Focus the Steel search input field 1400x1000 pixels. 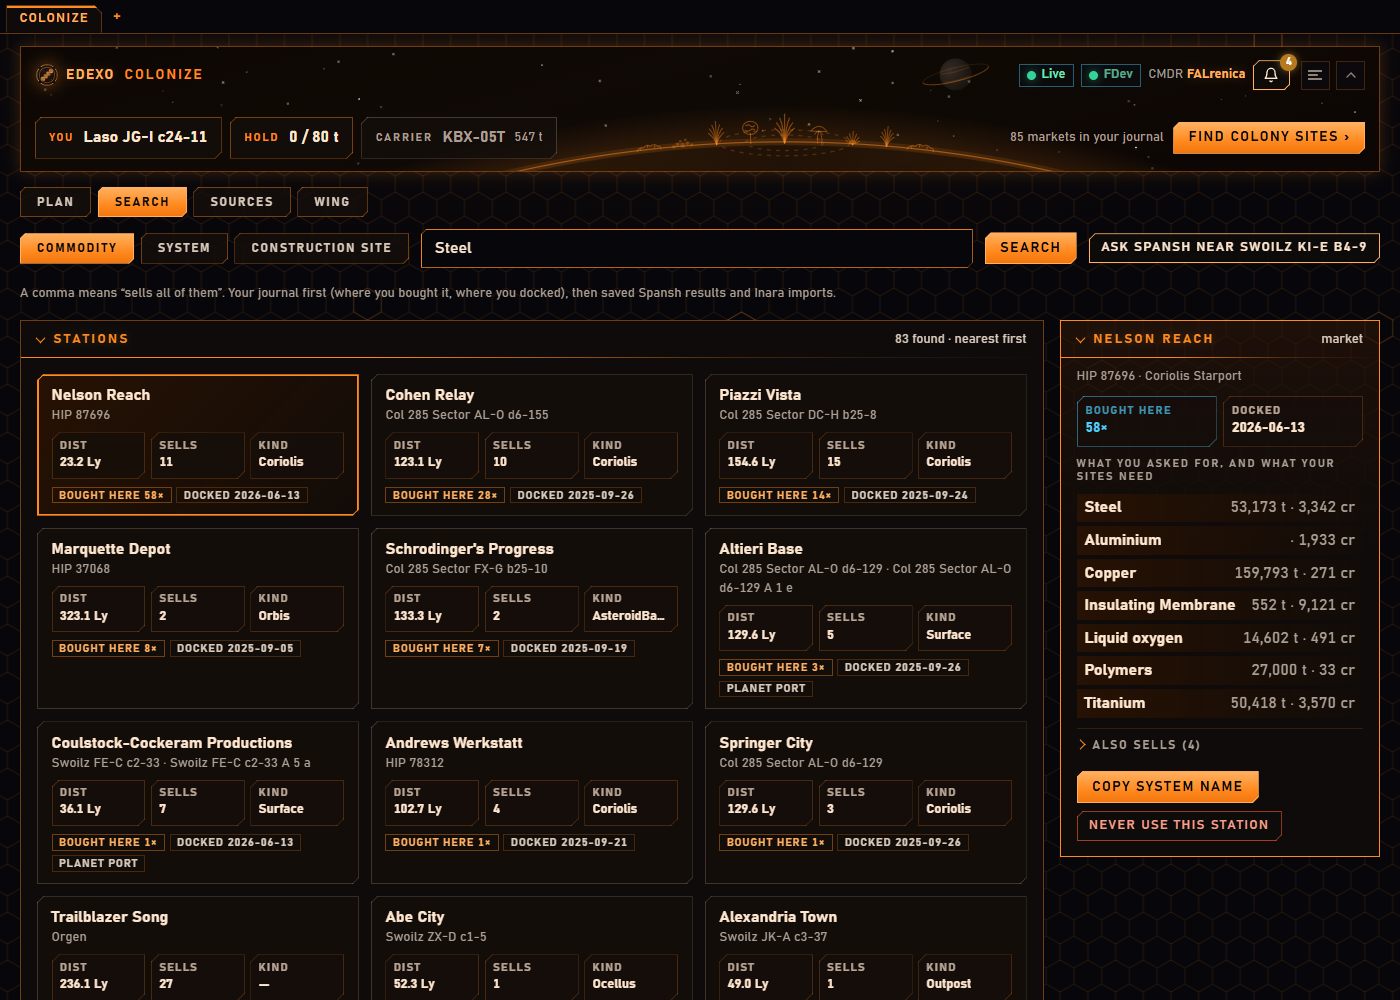[697, 248]
